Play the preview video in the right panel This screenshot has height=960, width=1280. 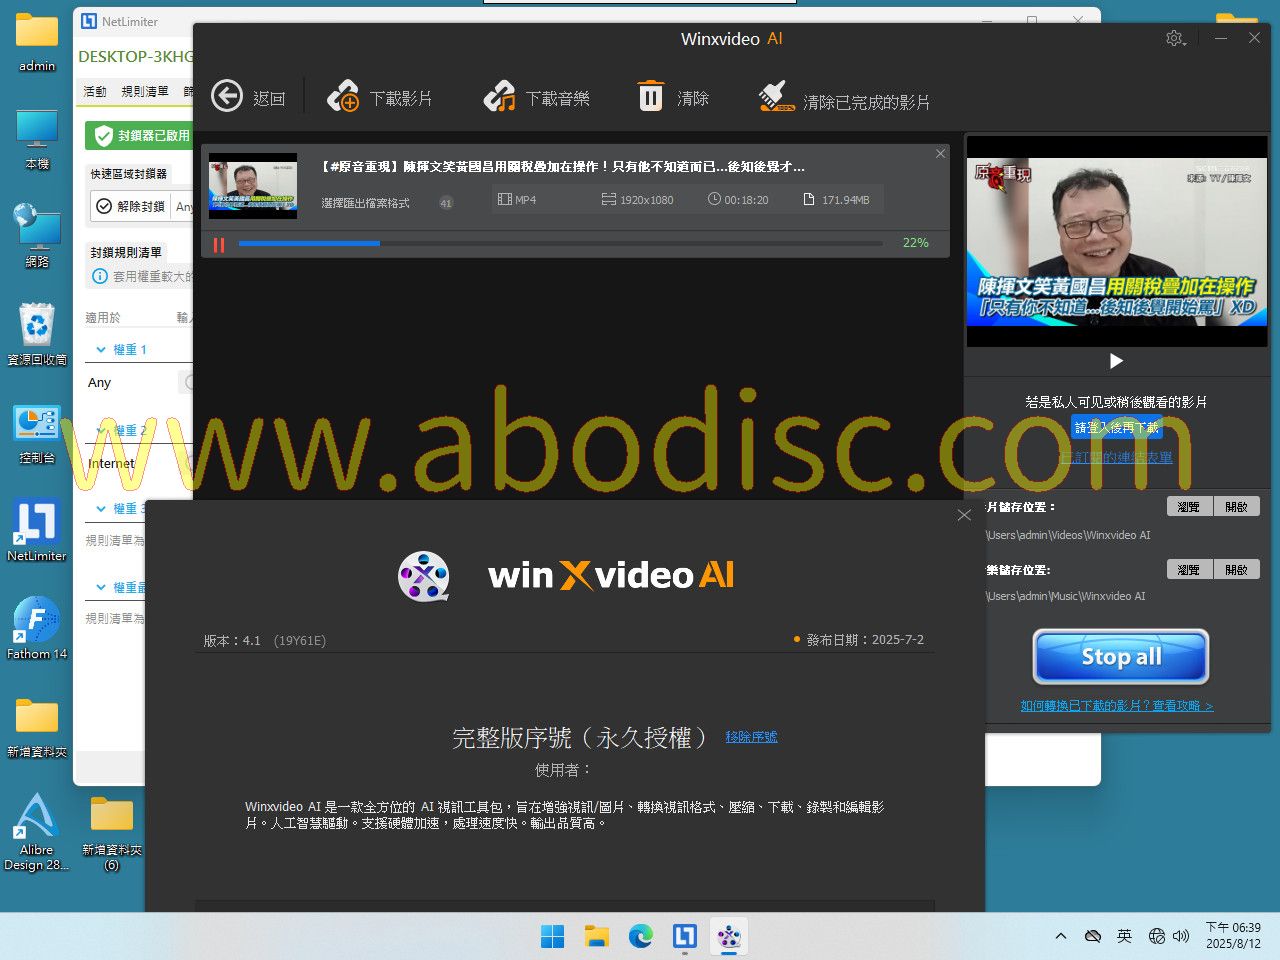click(x=1116, y=361)
